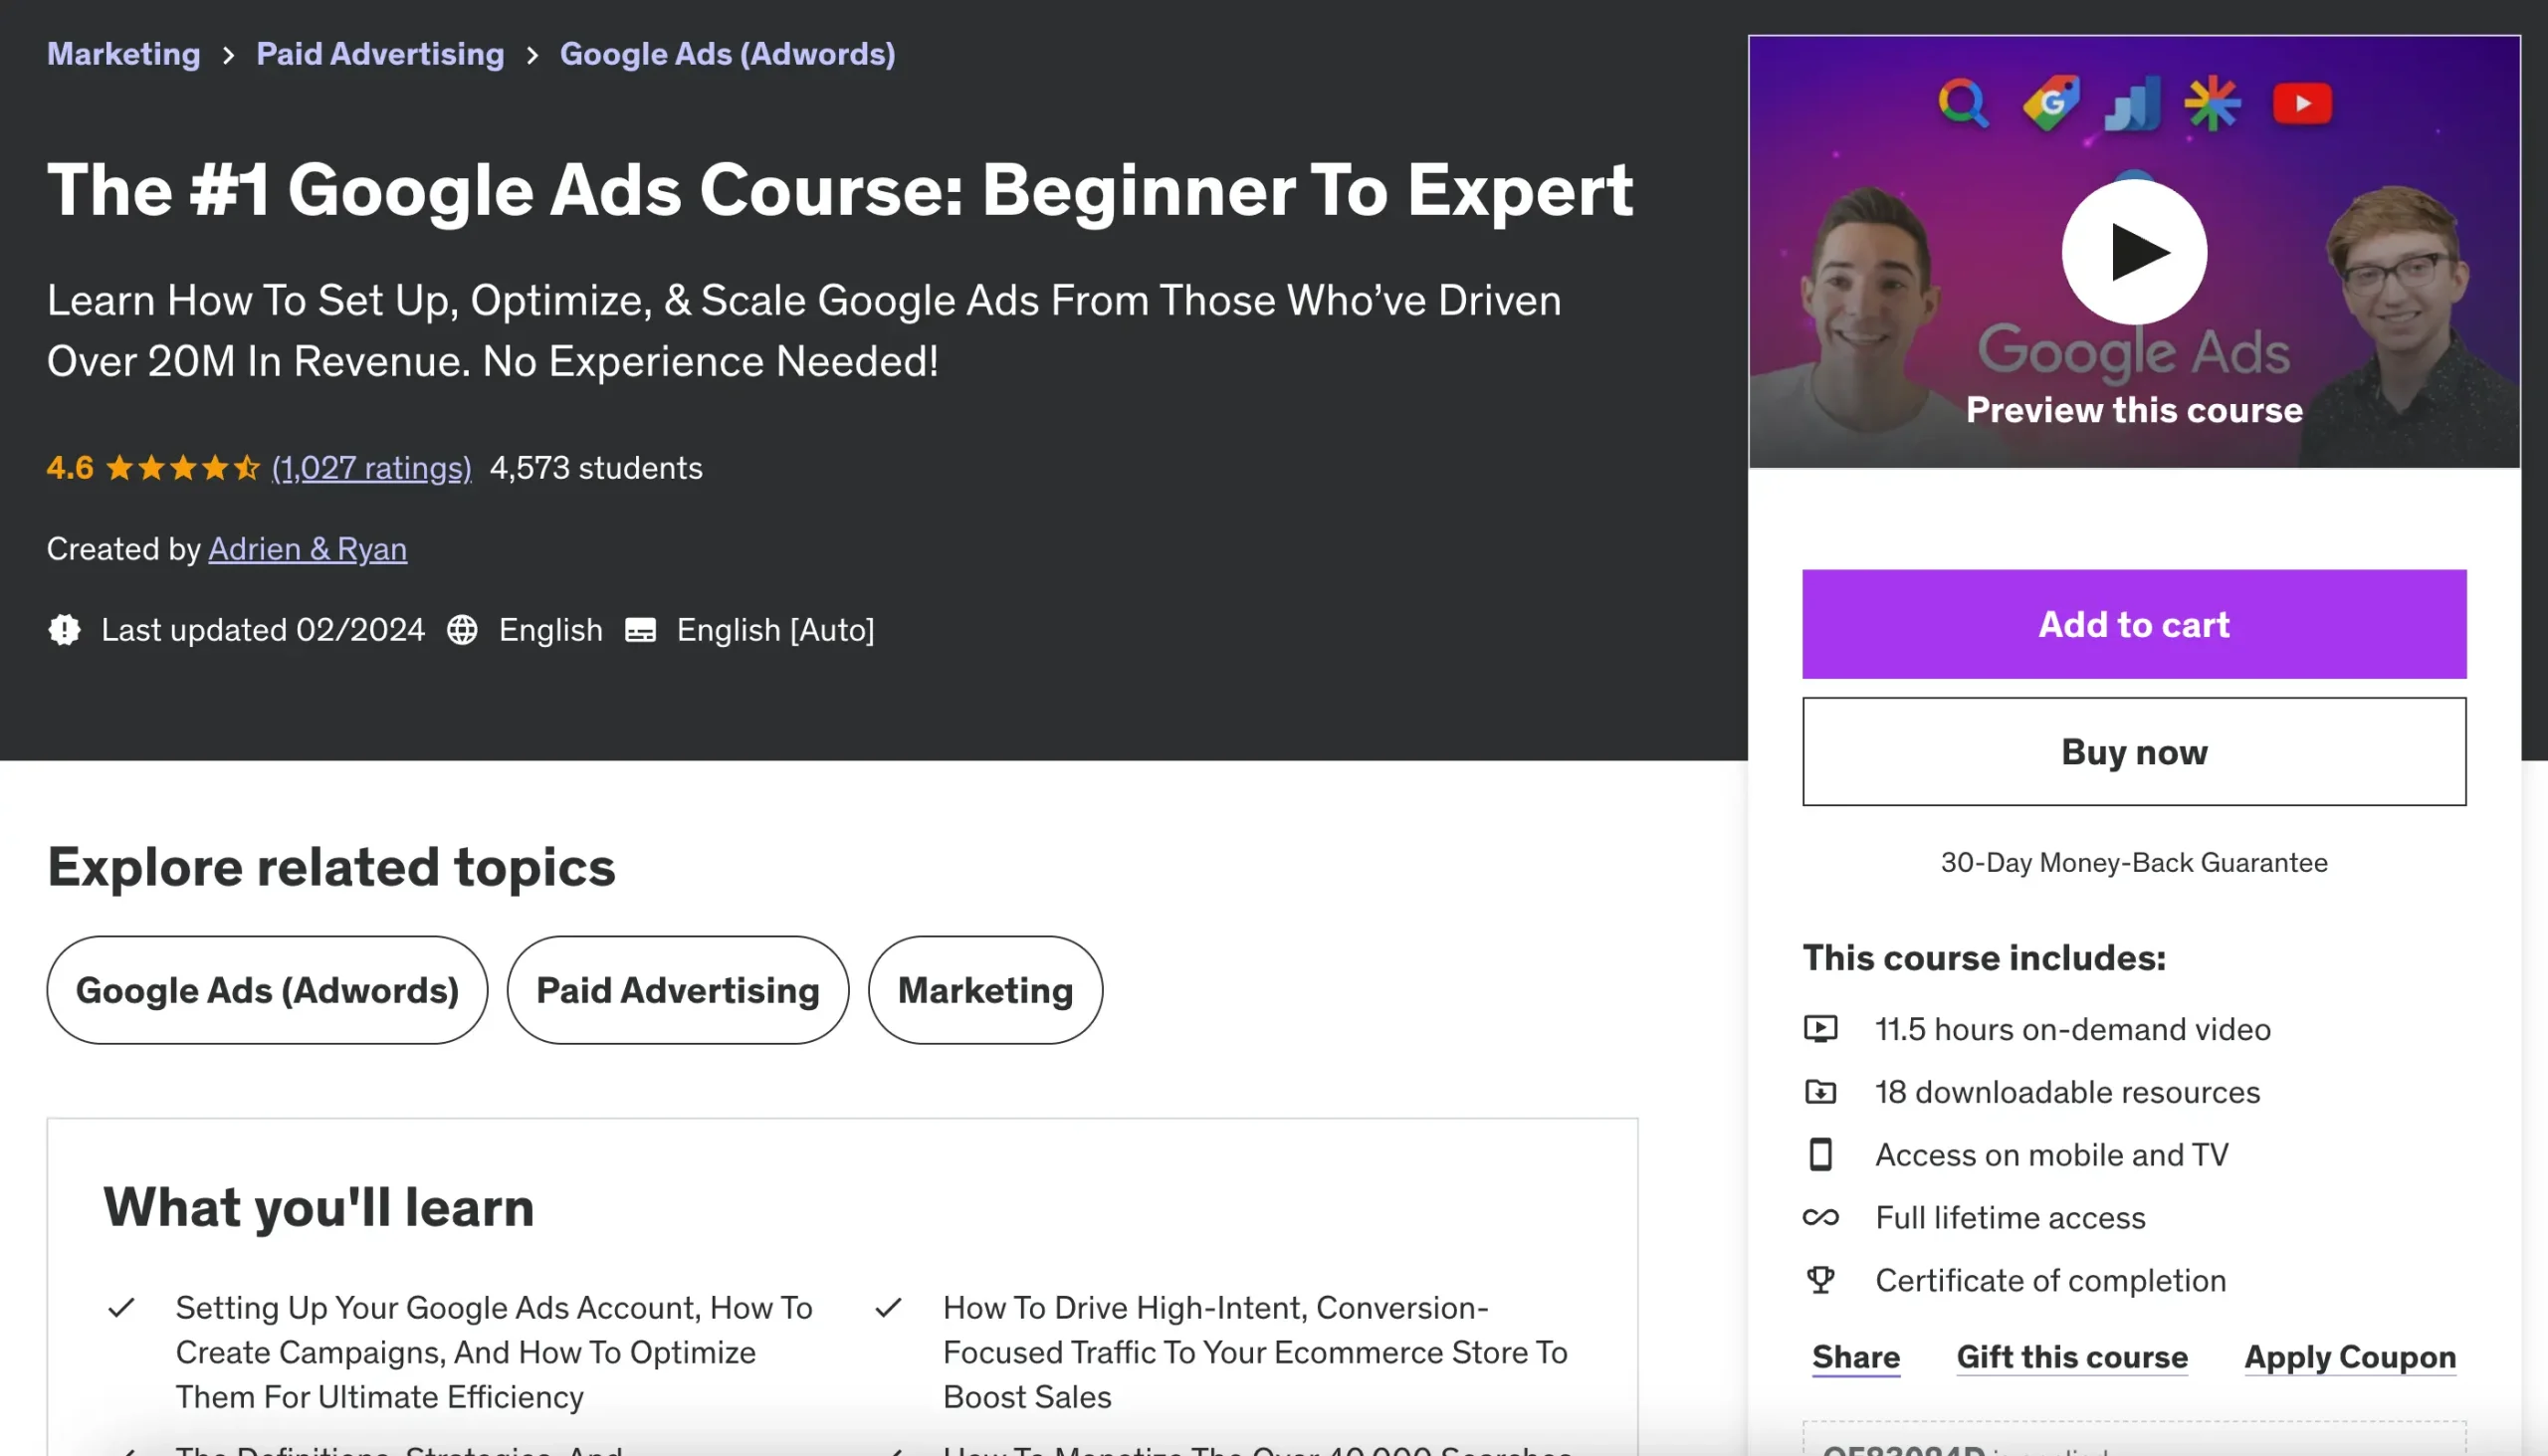Open instructor Adrien & Ryan profile
The width and height of the screenshot is (2548, 1456).
coord(307,549)
